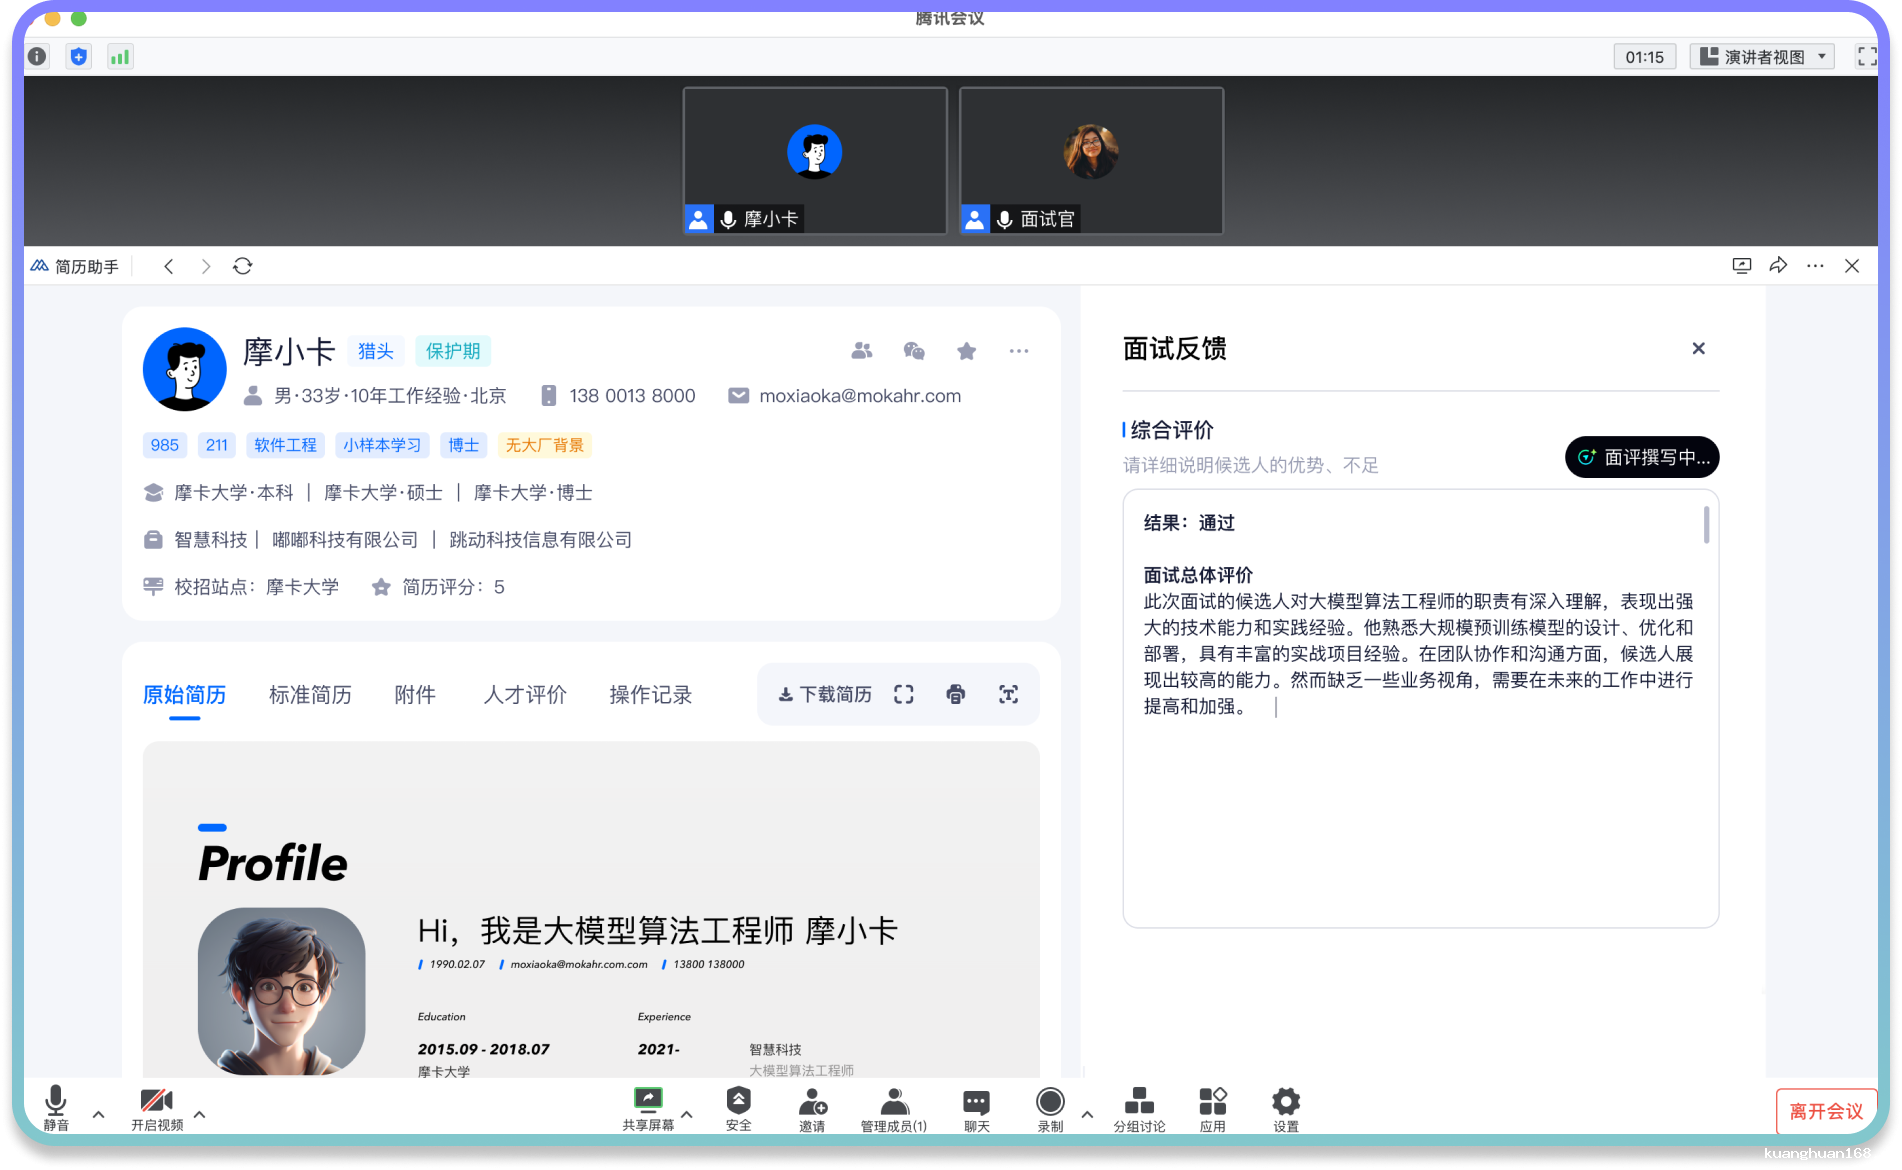This screenshot has width=1902, height=1170.
Task: Close the 简历助手 panel
Action: click(x=1852, y=266)
